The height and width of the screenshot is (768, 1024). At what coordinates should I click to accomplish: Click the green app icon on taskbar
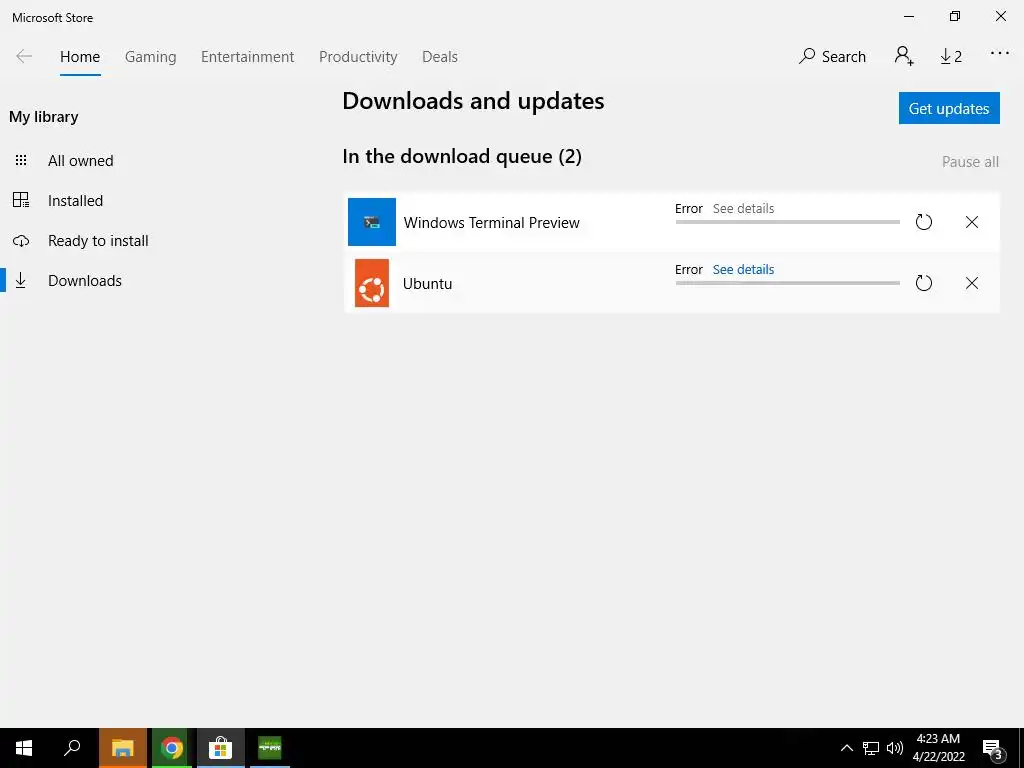click(270, 748)
